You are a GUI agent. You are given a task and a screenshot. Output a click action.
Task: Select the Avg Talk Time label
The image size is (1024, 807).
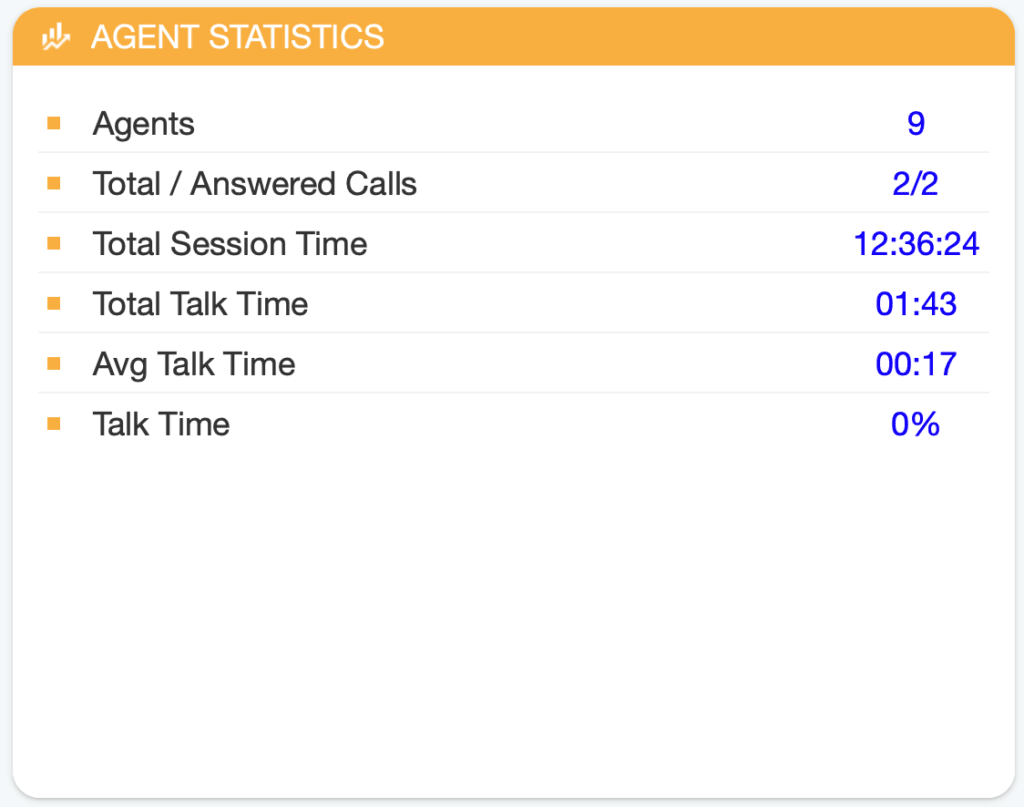pyautogui.click(x=194, y=364)
